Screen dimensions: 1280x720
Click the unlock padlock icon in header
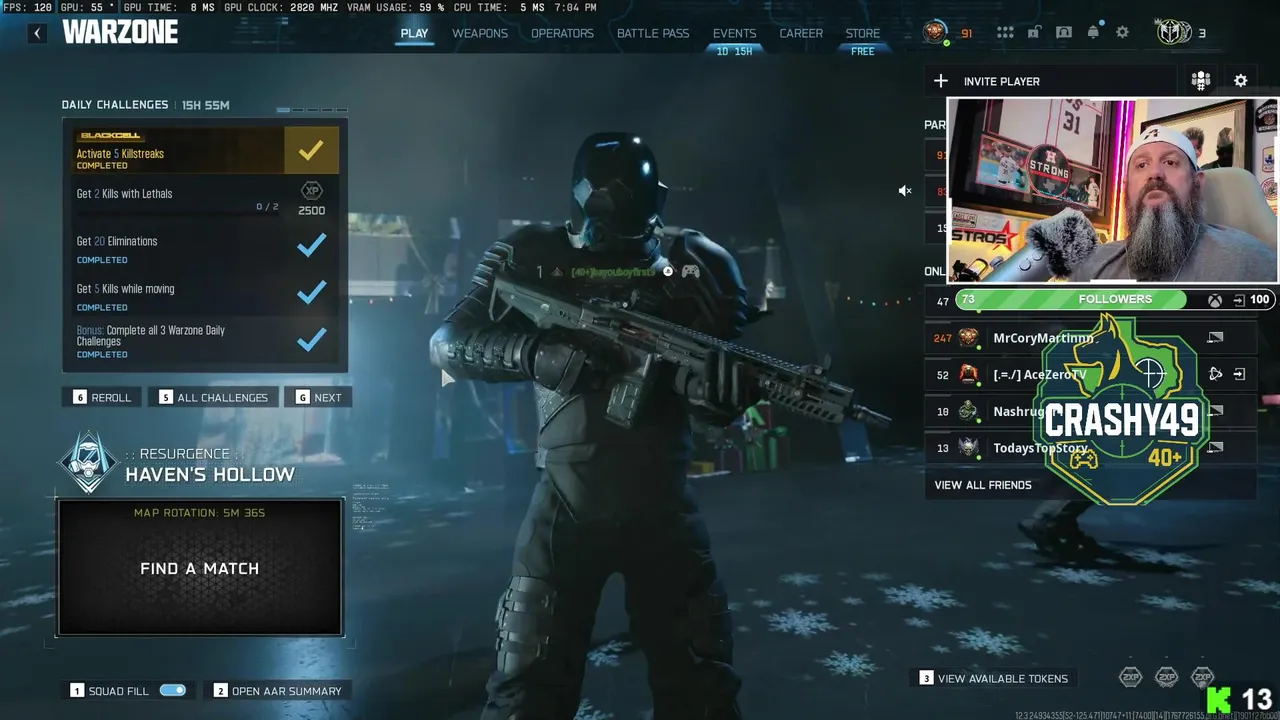1034,33
